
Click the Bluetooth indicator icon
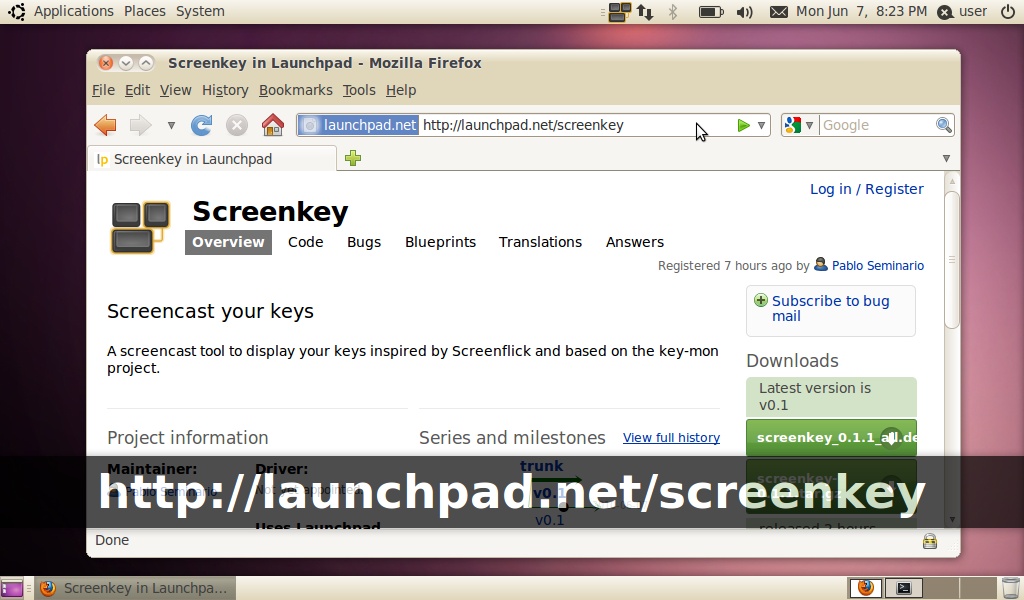pyautogui.click(x=673, y=12)
